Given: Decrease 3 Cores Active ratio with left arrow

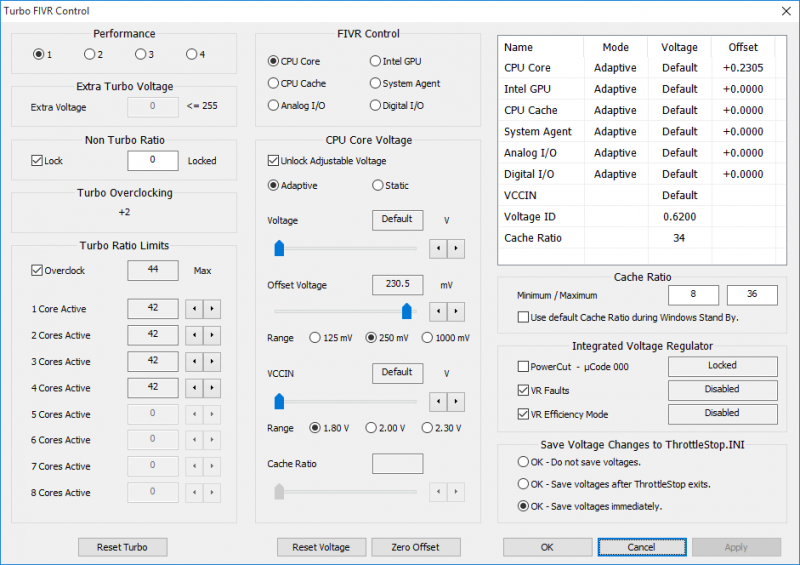Looking at the screenshot, I should point(194,361).
